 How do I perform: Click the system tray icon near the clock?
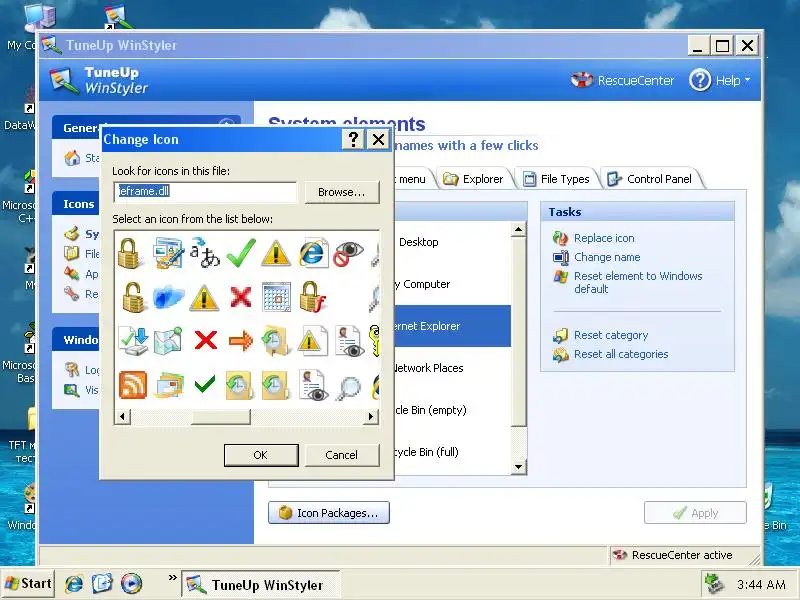[714, 585]
